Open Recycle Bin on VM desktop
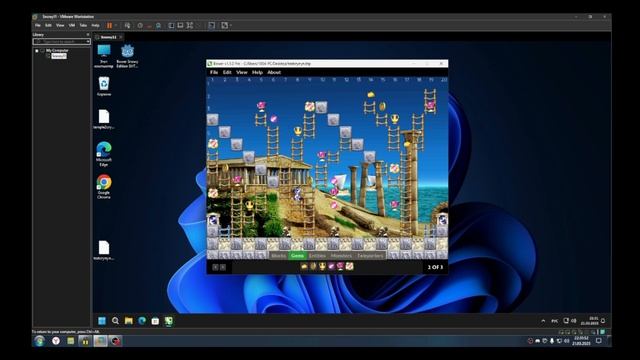This screenshot has width=640, height=360. [104, 87]
